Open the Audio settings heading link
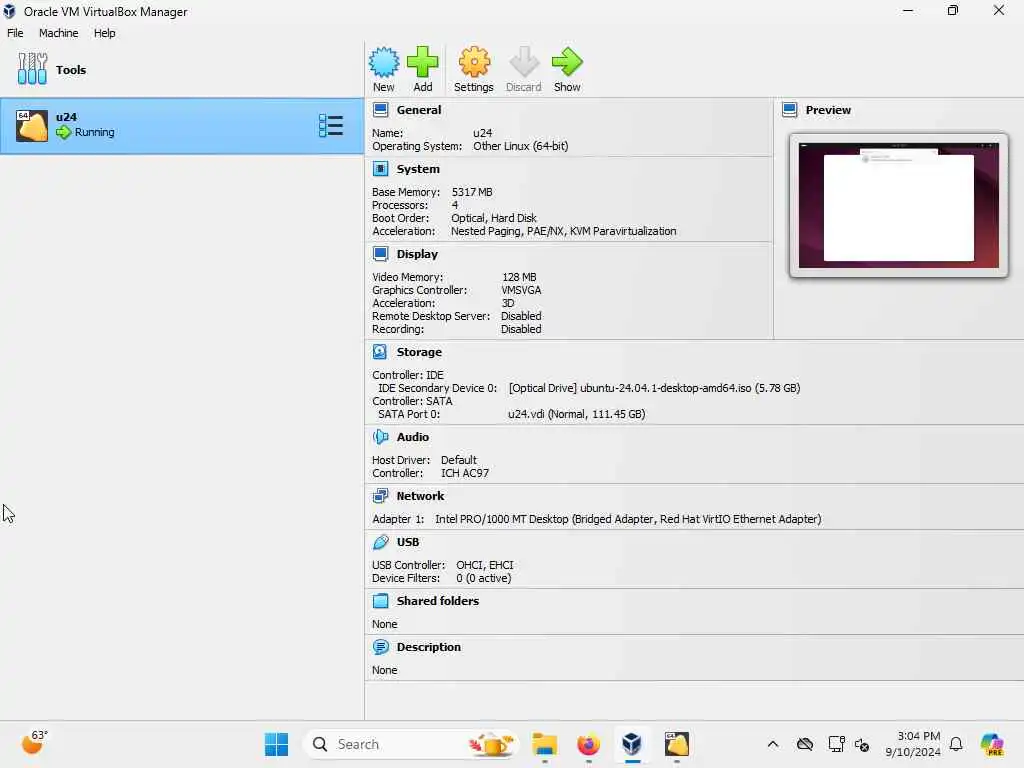The image size is (1024, 768). point(413,437)
